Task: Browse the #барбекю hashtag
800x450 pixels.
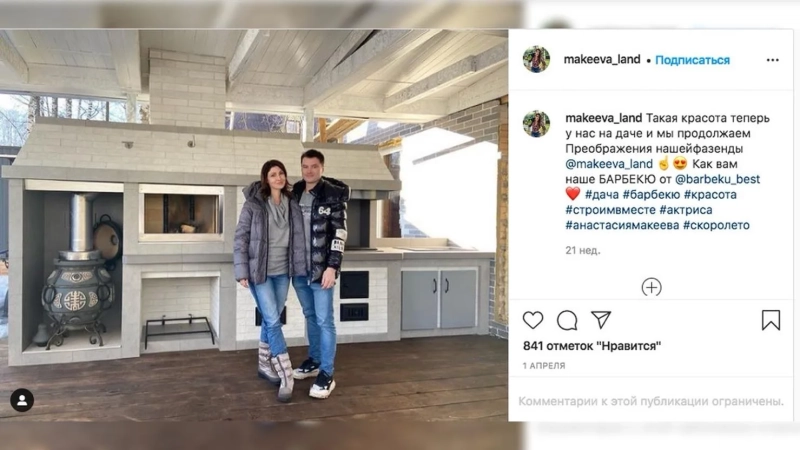Action: point(651,194)
